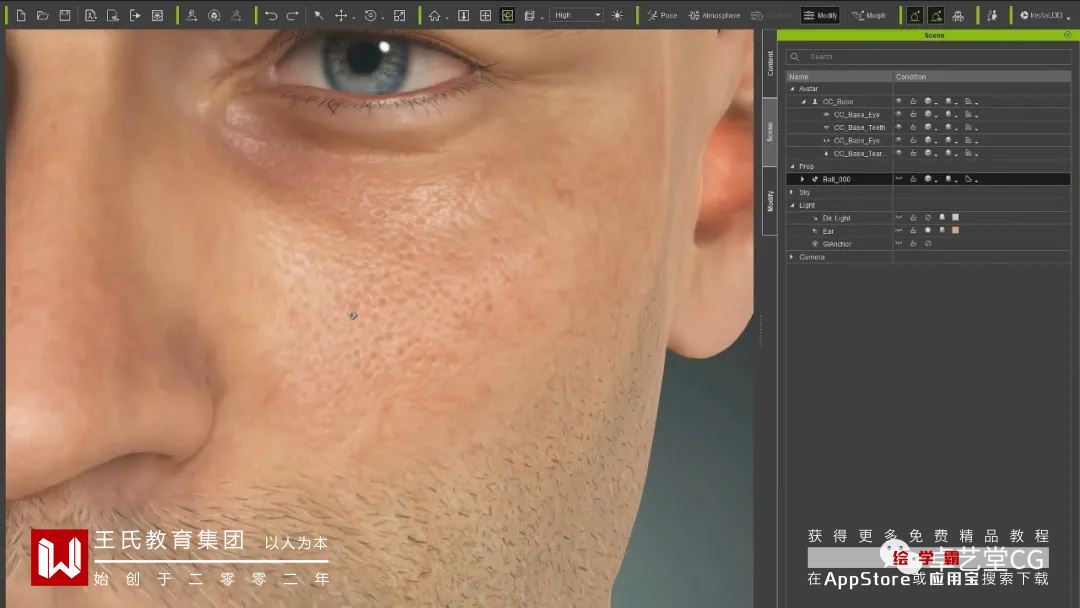Click the Name column header
Image resolution: width=1080 pixels, height=608 pixels.
click(x=840, y=76)
